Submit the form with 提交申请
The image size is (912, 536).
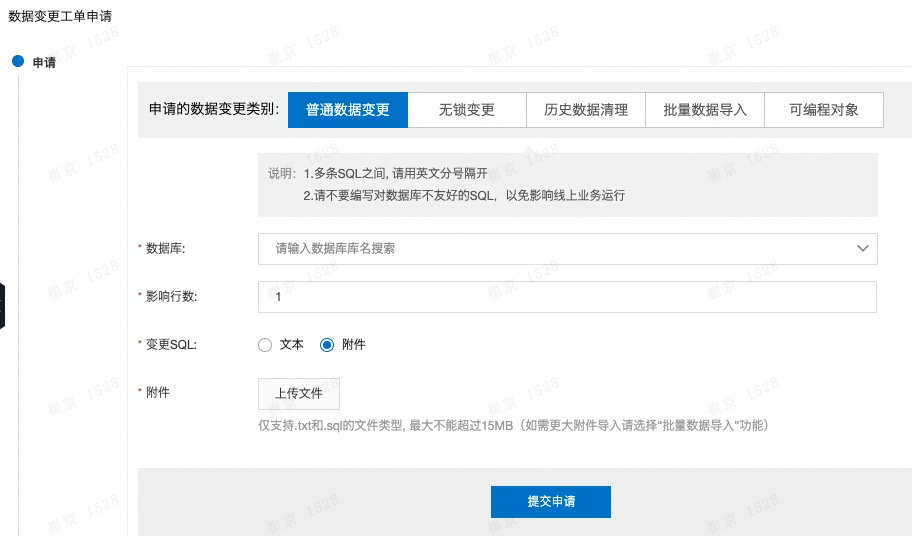click(x=551, y=502)
